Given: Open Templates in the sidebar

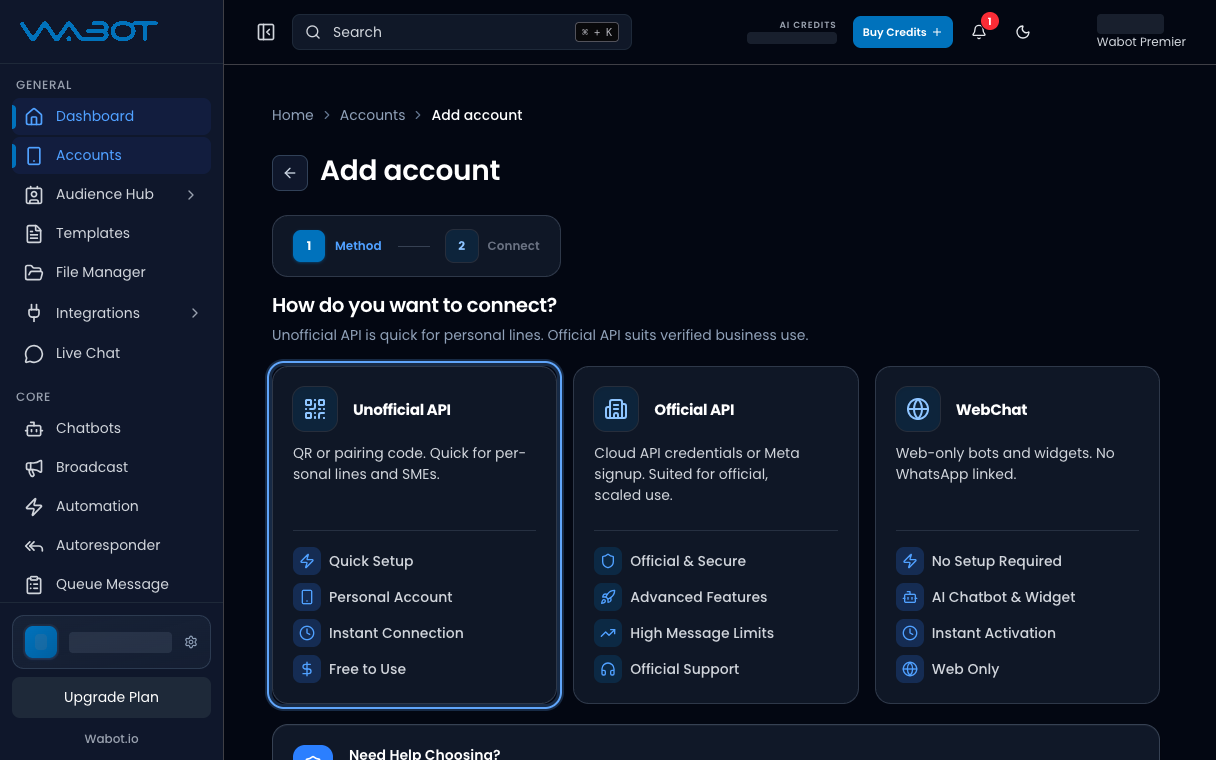Looking at the screenshot, I should 112,233.
